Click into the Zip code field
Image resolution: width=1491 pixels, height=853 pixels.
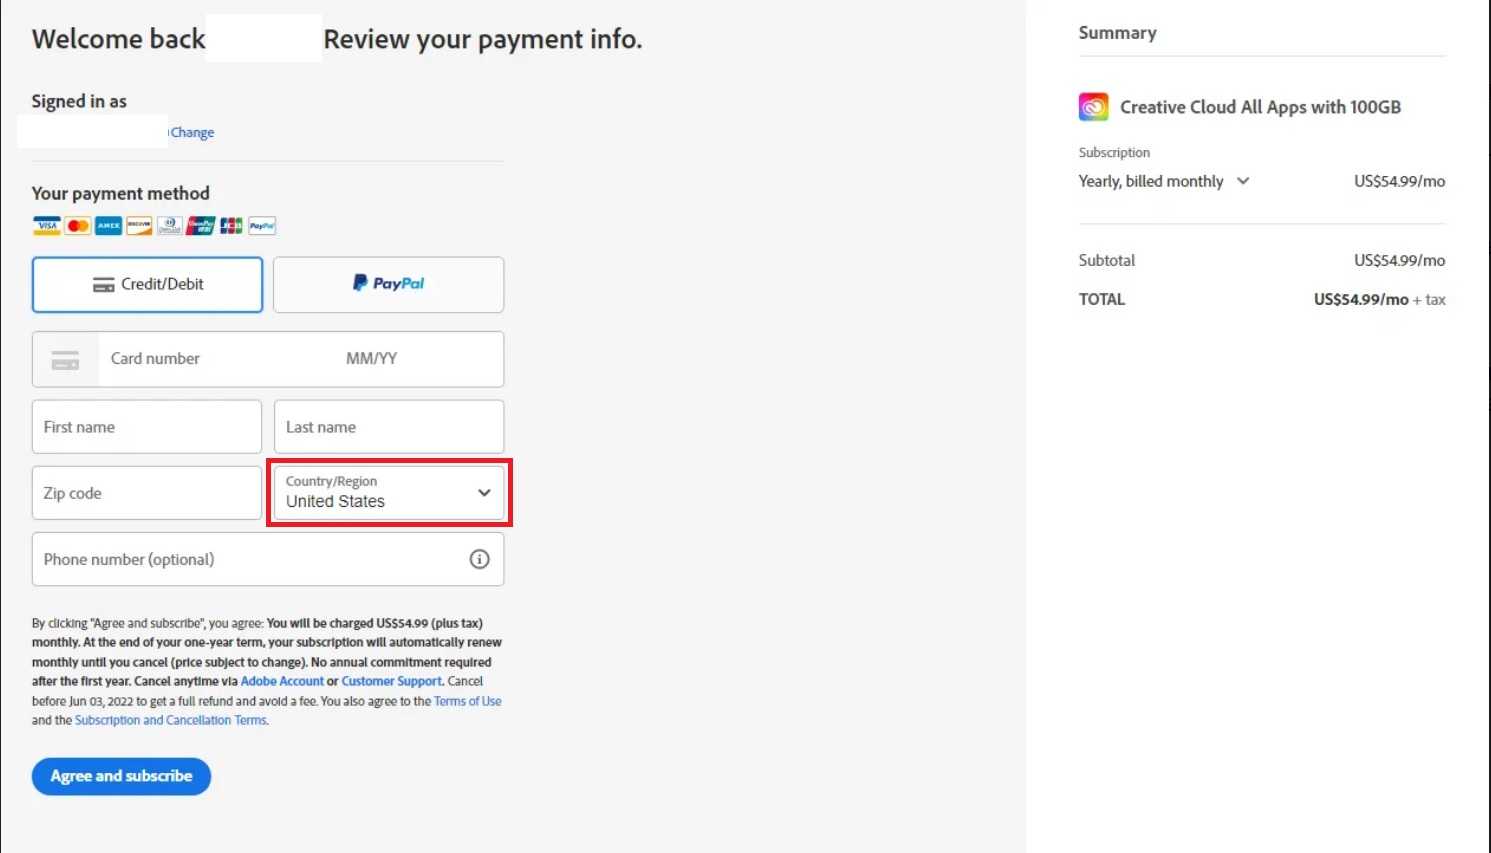click(146, 493)
